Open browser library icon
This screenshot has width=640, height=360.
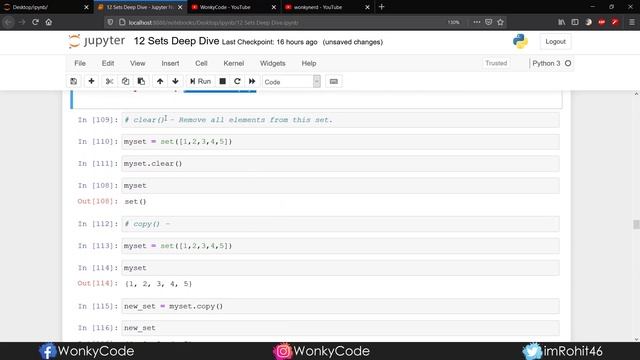(x=562, y=22)
